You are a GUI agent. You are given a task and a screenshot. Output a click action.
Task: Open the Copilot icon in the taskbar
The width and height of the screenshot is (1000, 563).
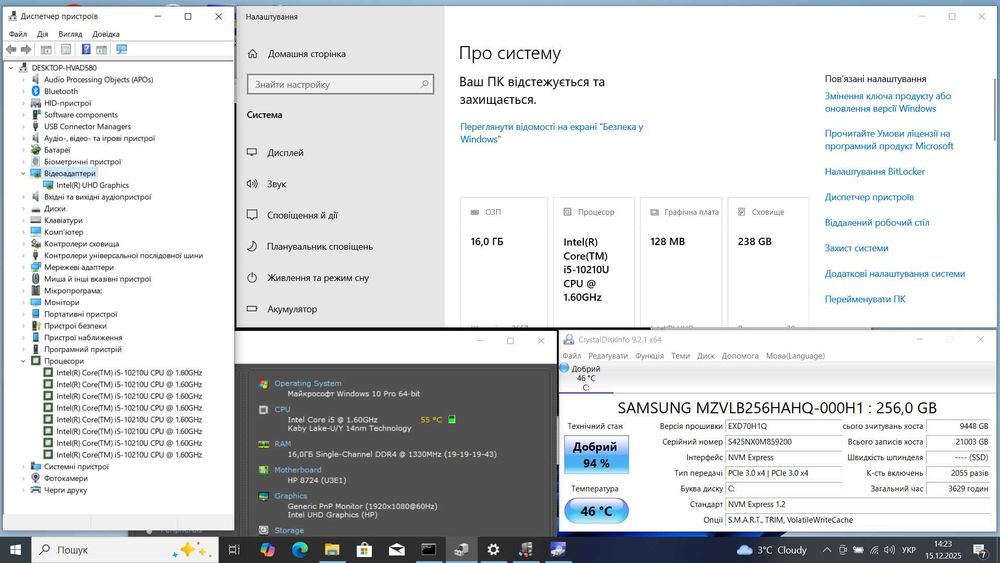pyautogui.click(x=267, y=550)
